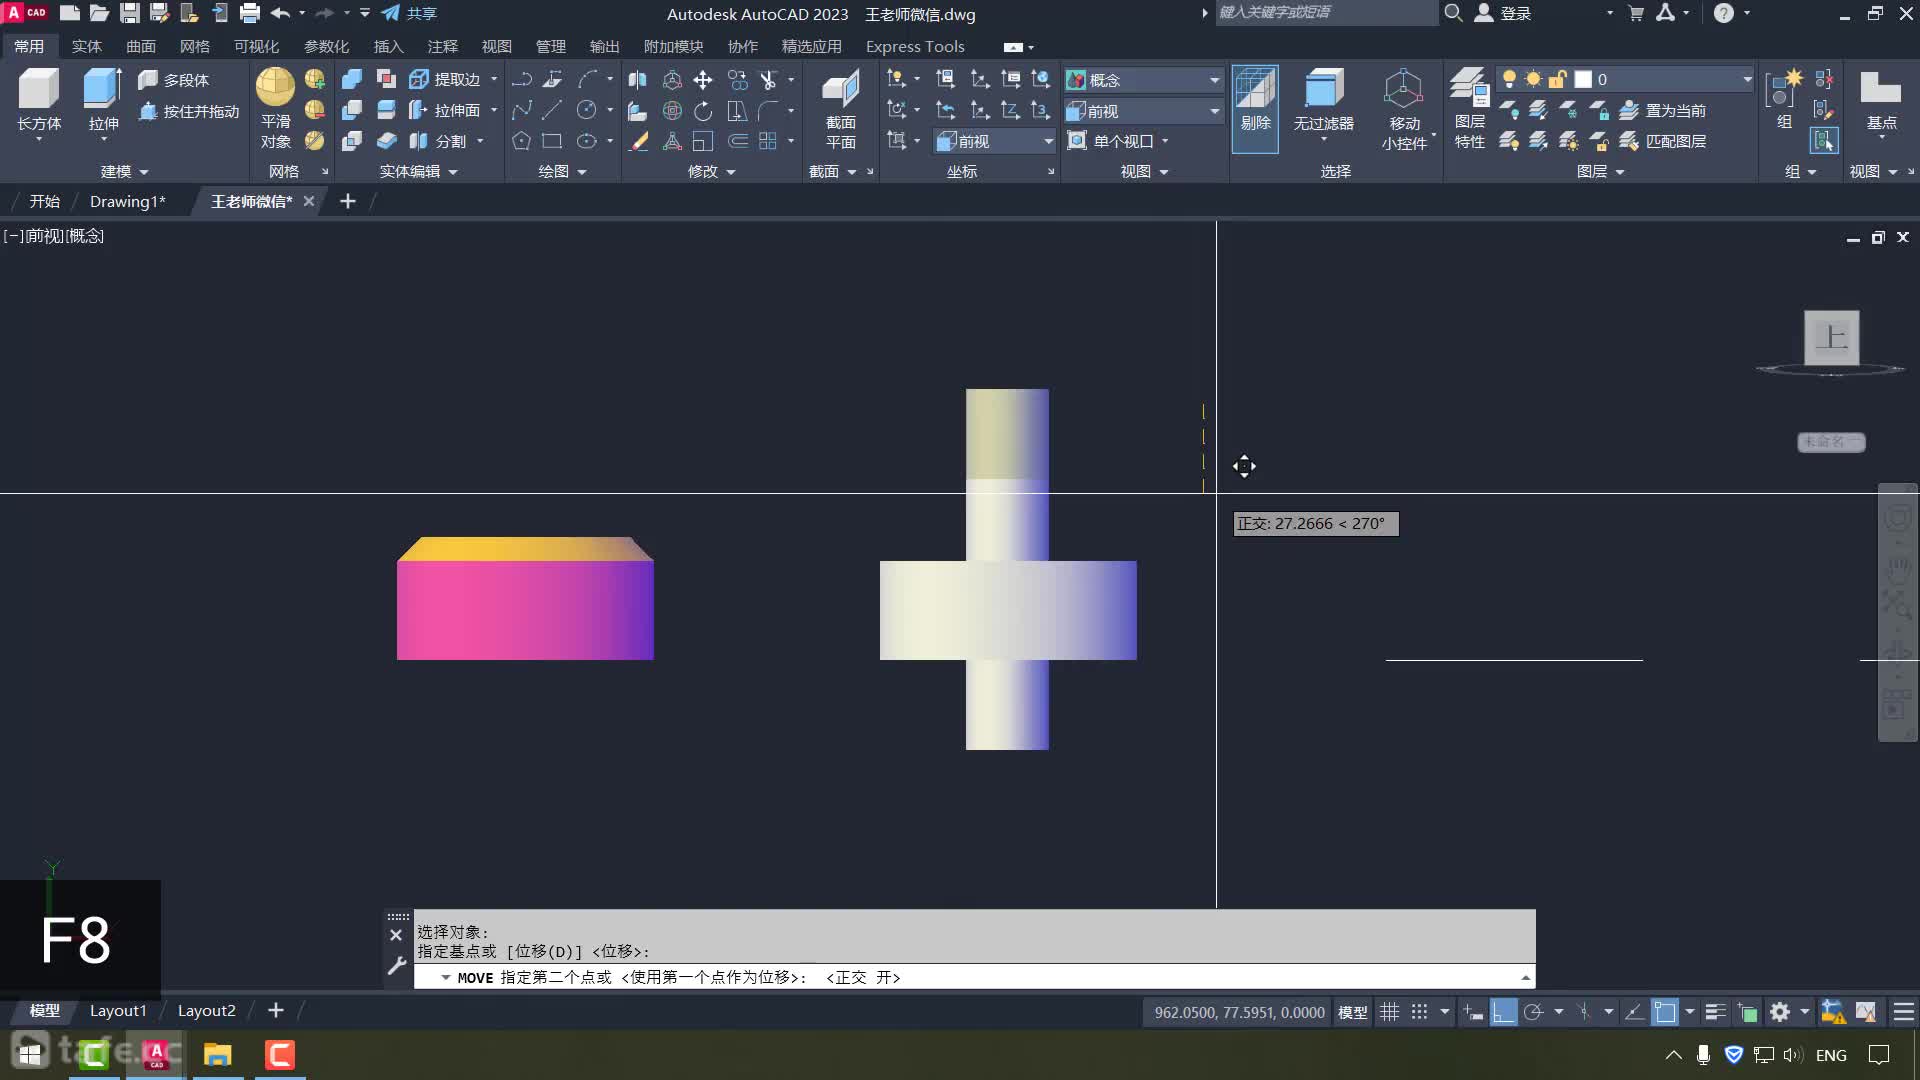This screenshot has width=1920, height=1080.
Task: Click the [-][前视][概念] viewport control label
Action: coord(54,236)
